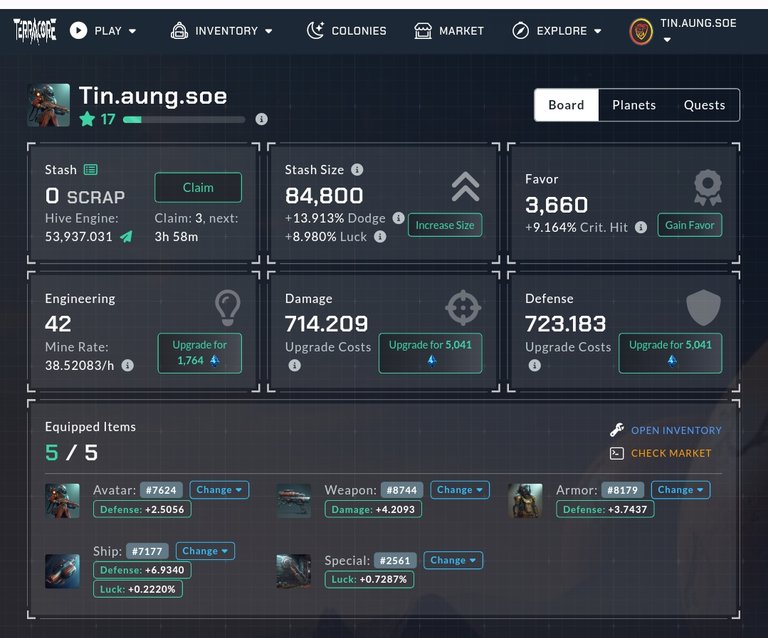Click the Avatar #7624 ID tag
This screenshot has width=768, height=638.
tap(161, 490)
